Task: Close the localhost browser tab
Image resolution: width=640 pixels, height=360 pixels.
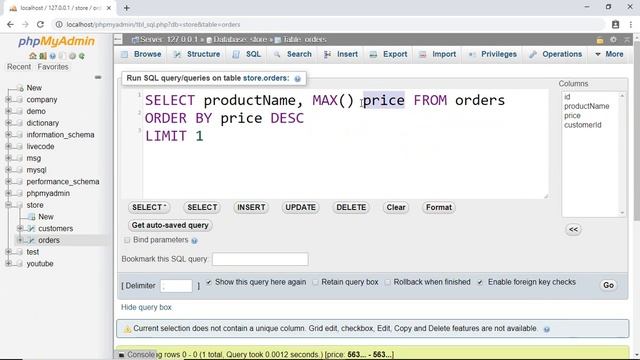Action: click(x=109, y=8)
